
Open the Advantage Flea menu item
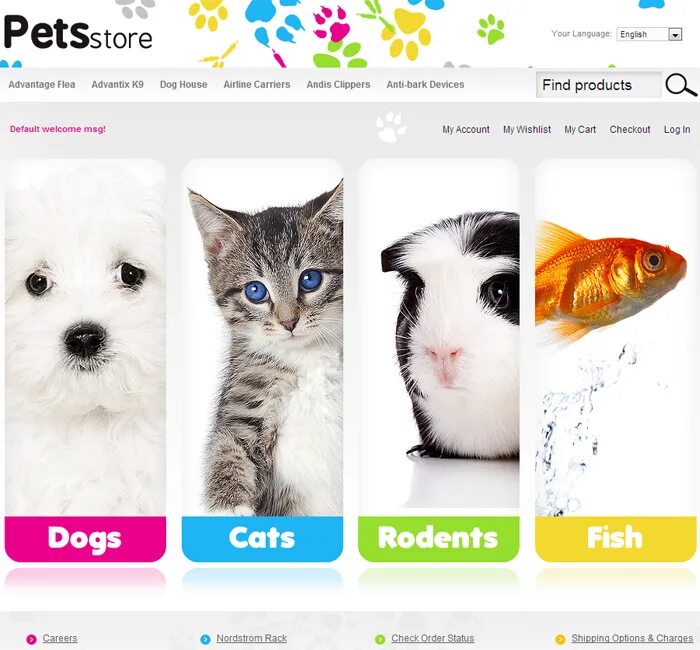pos(42,84)
